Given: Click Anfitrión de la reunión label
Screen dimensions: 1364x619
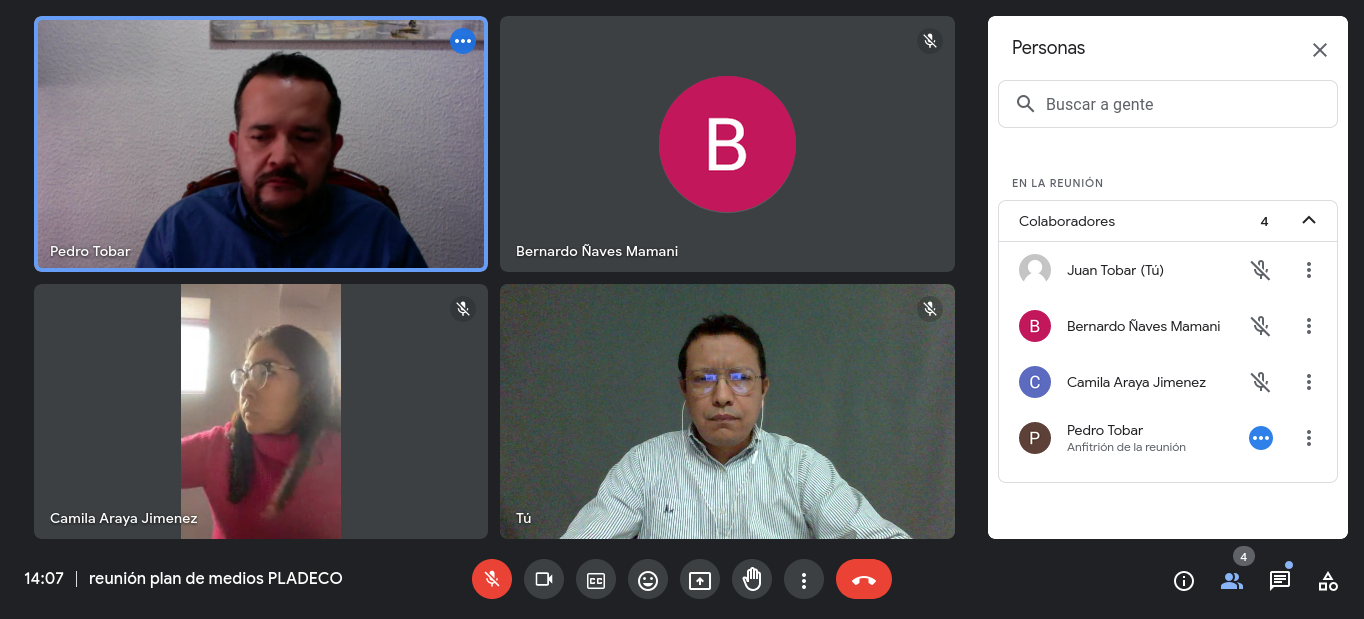Looking at the screenshot, I should (x=1126, y=448).
